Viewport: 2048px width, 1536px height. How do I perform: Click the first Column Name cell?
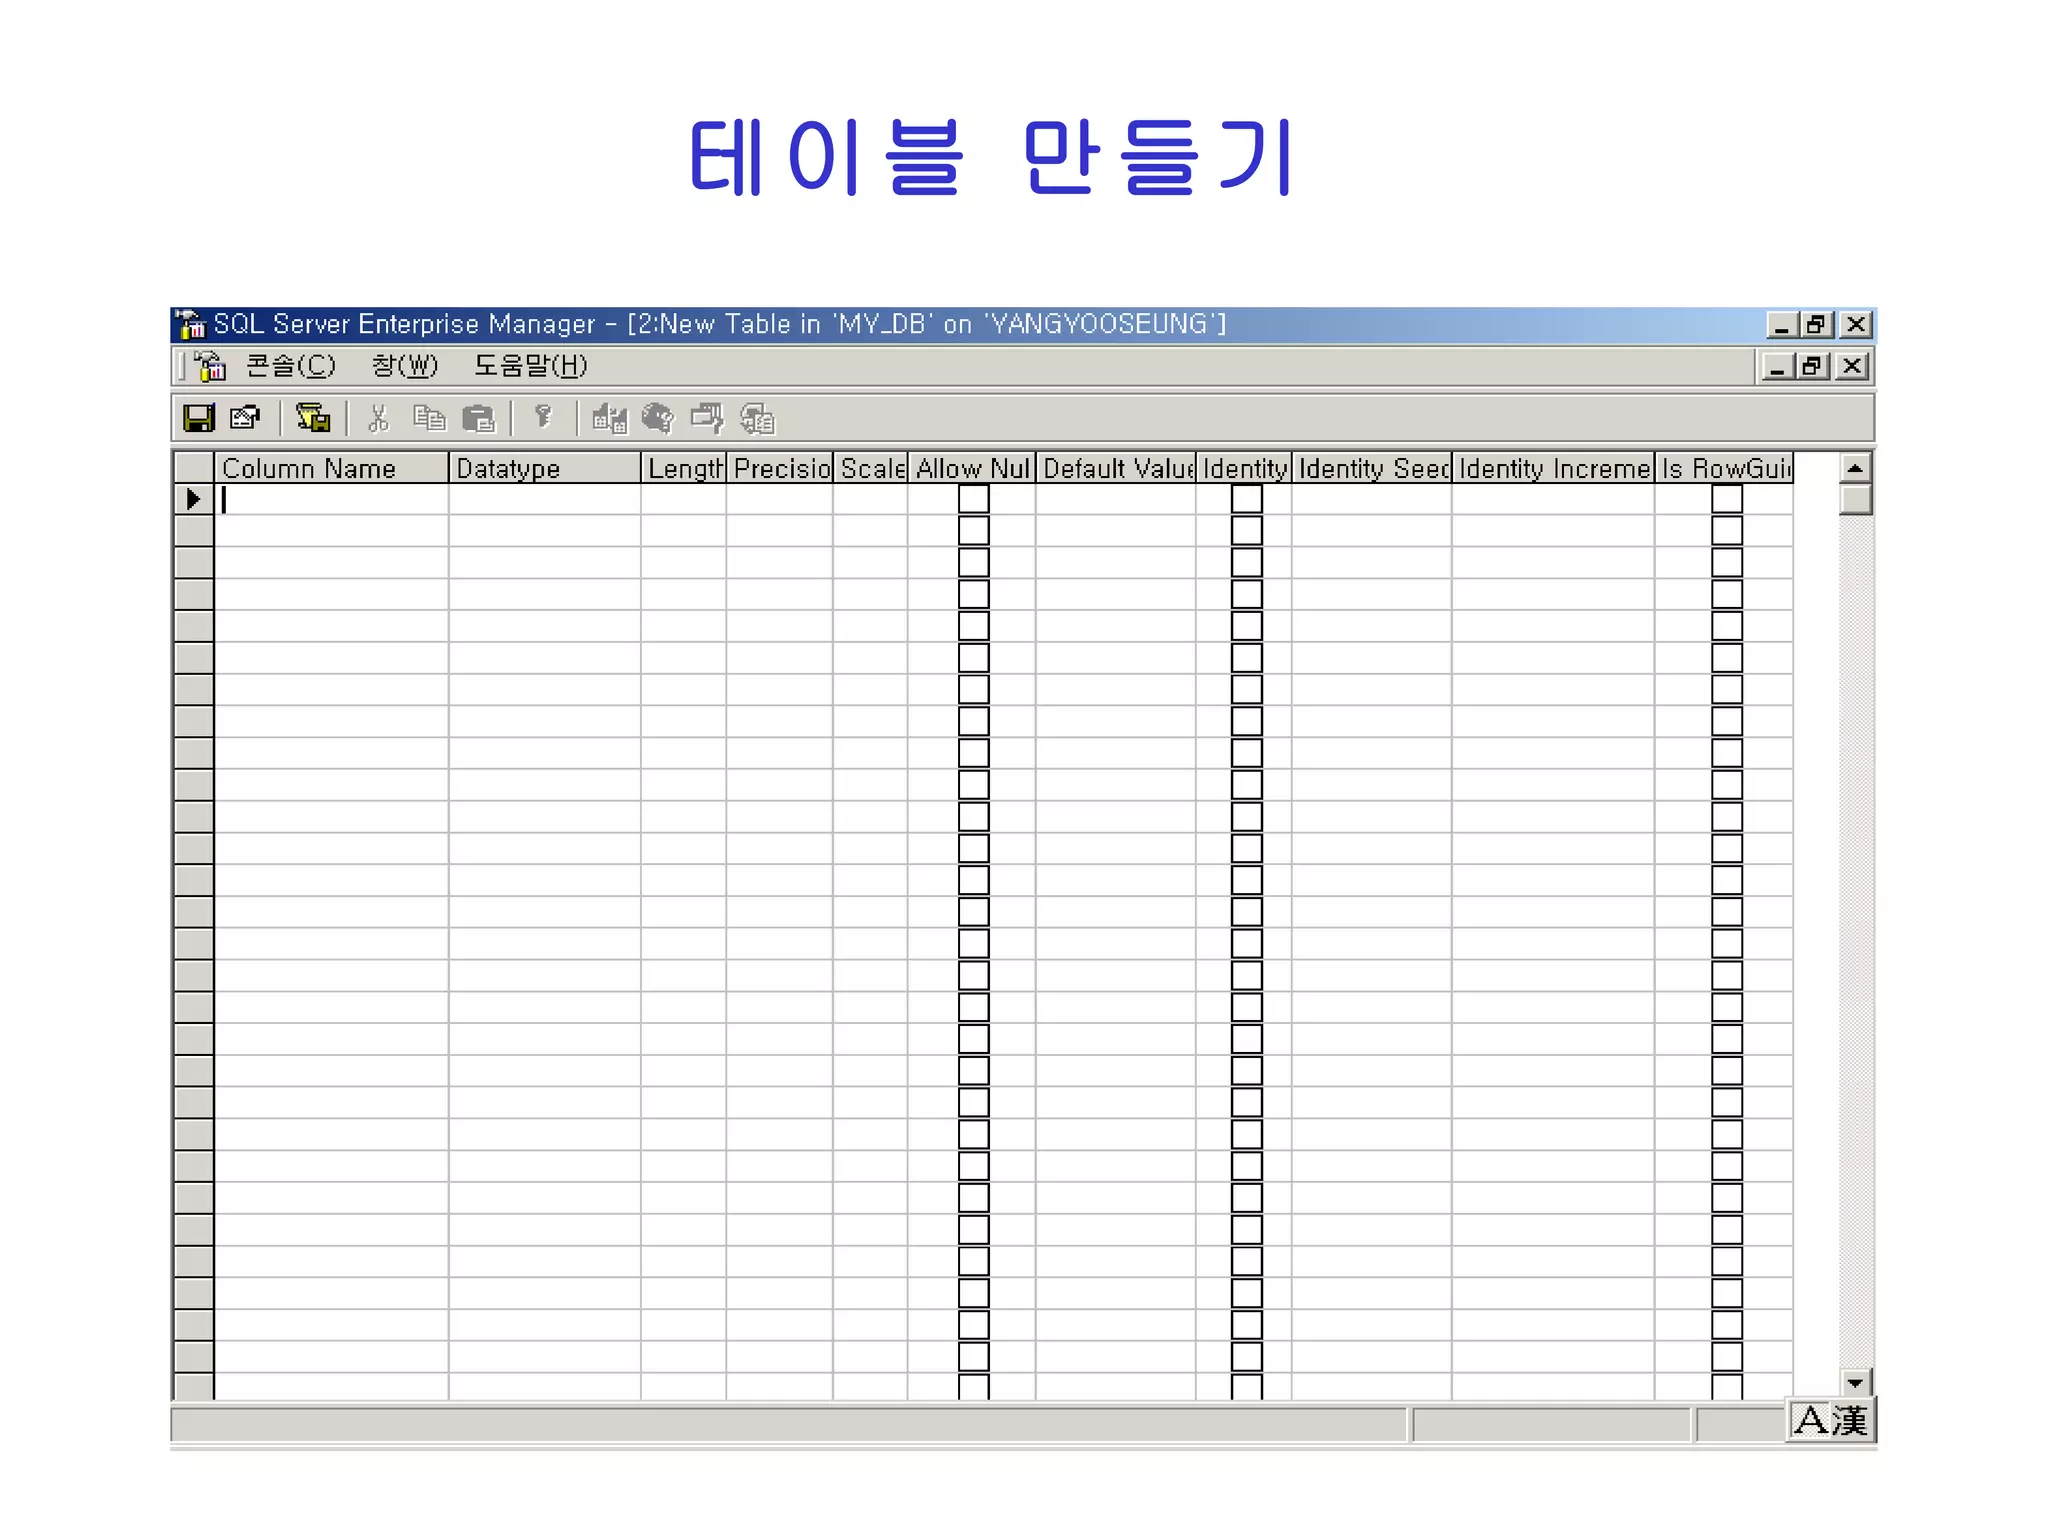(x=330, y=499)
